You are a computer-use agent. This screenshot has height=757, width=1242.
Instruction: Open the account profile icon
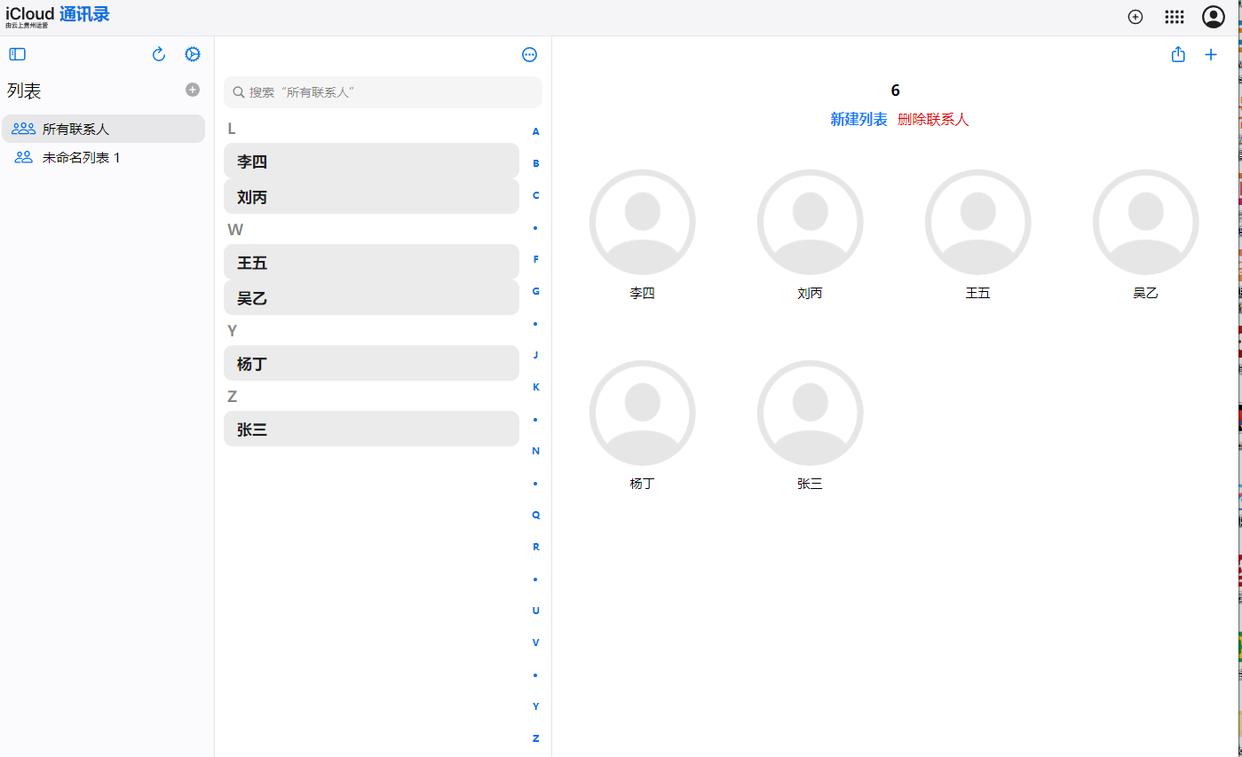point(1213,17)
